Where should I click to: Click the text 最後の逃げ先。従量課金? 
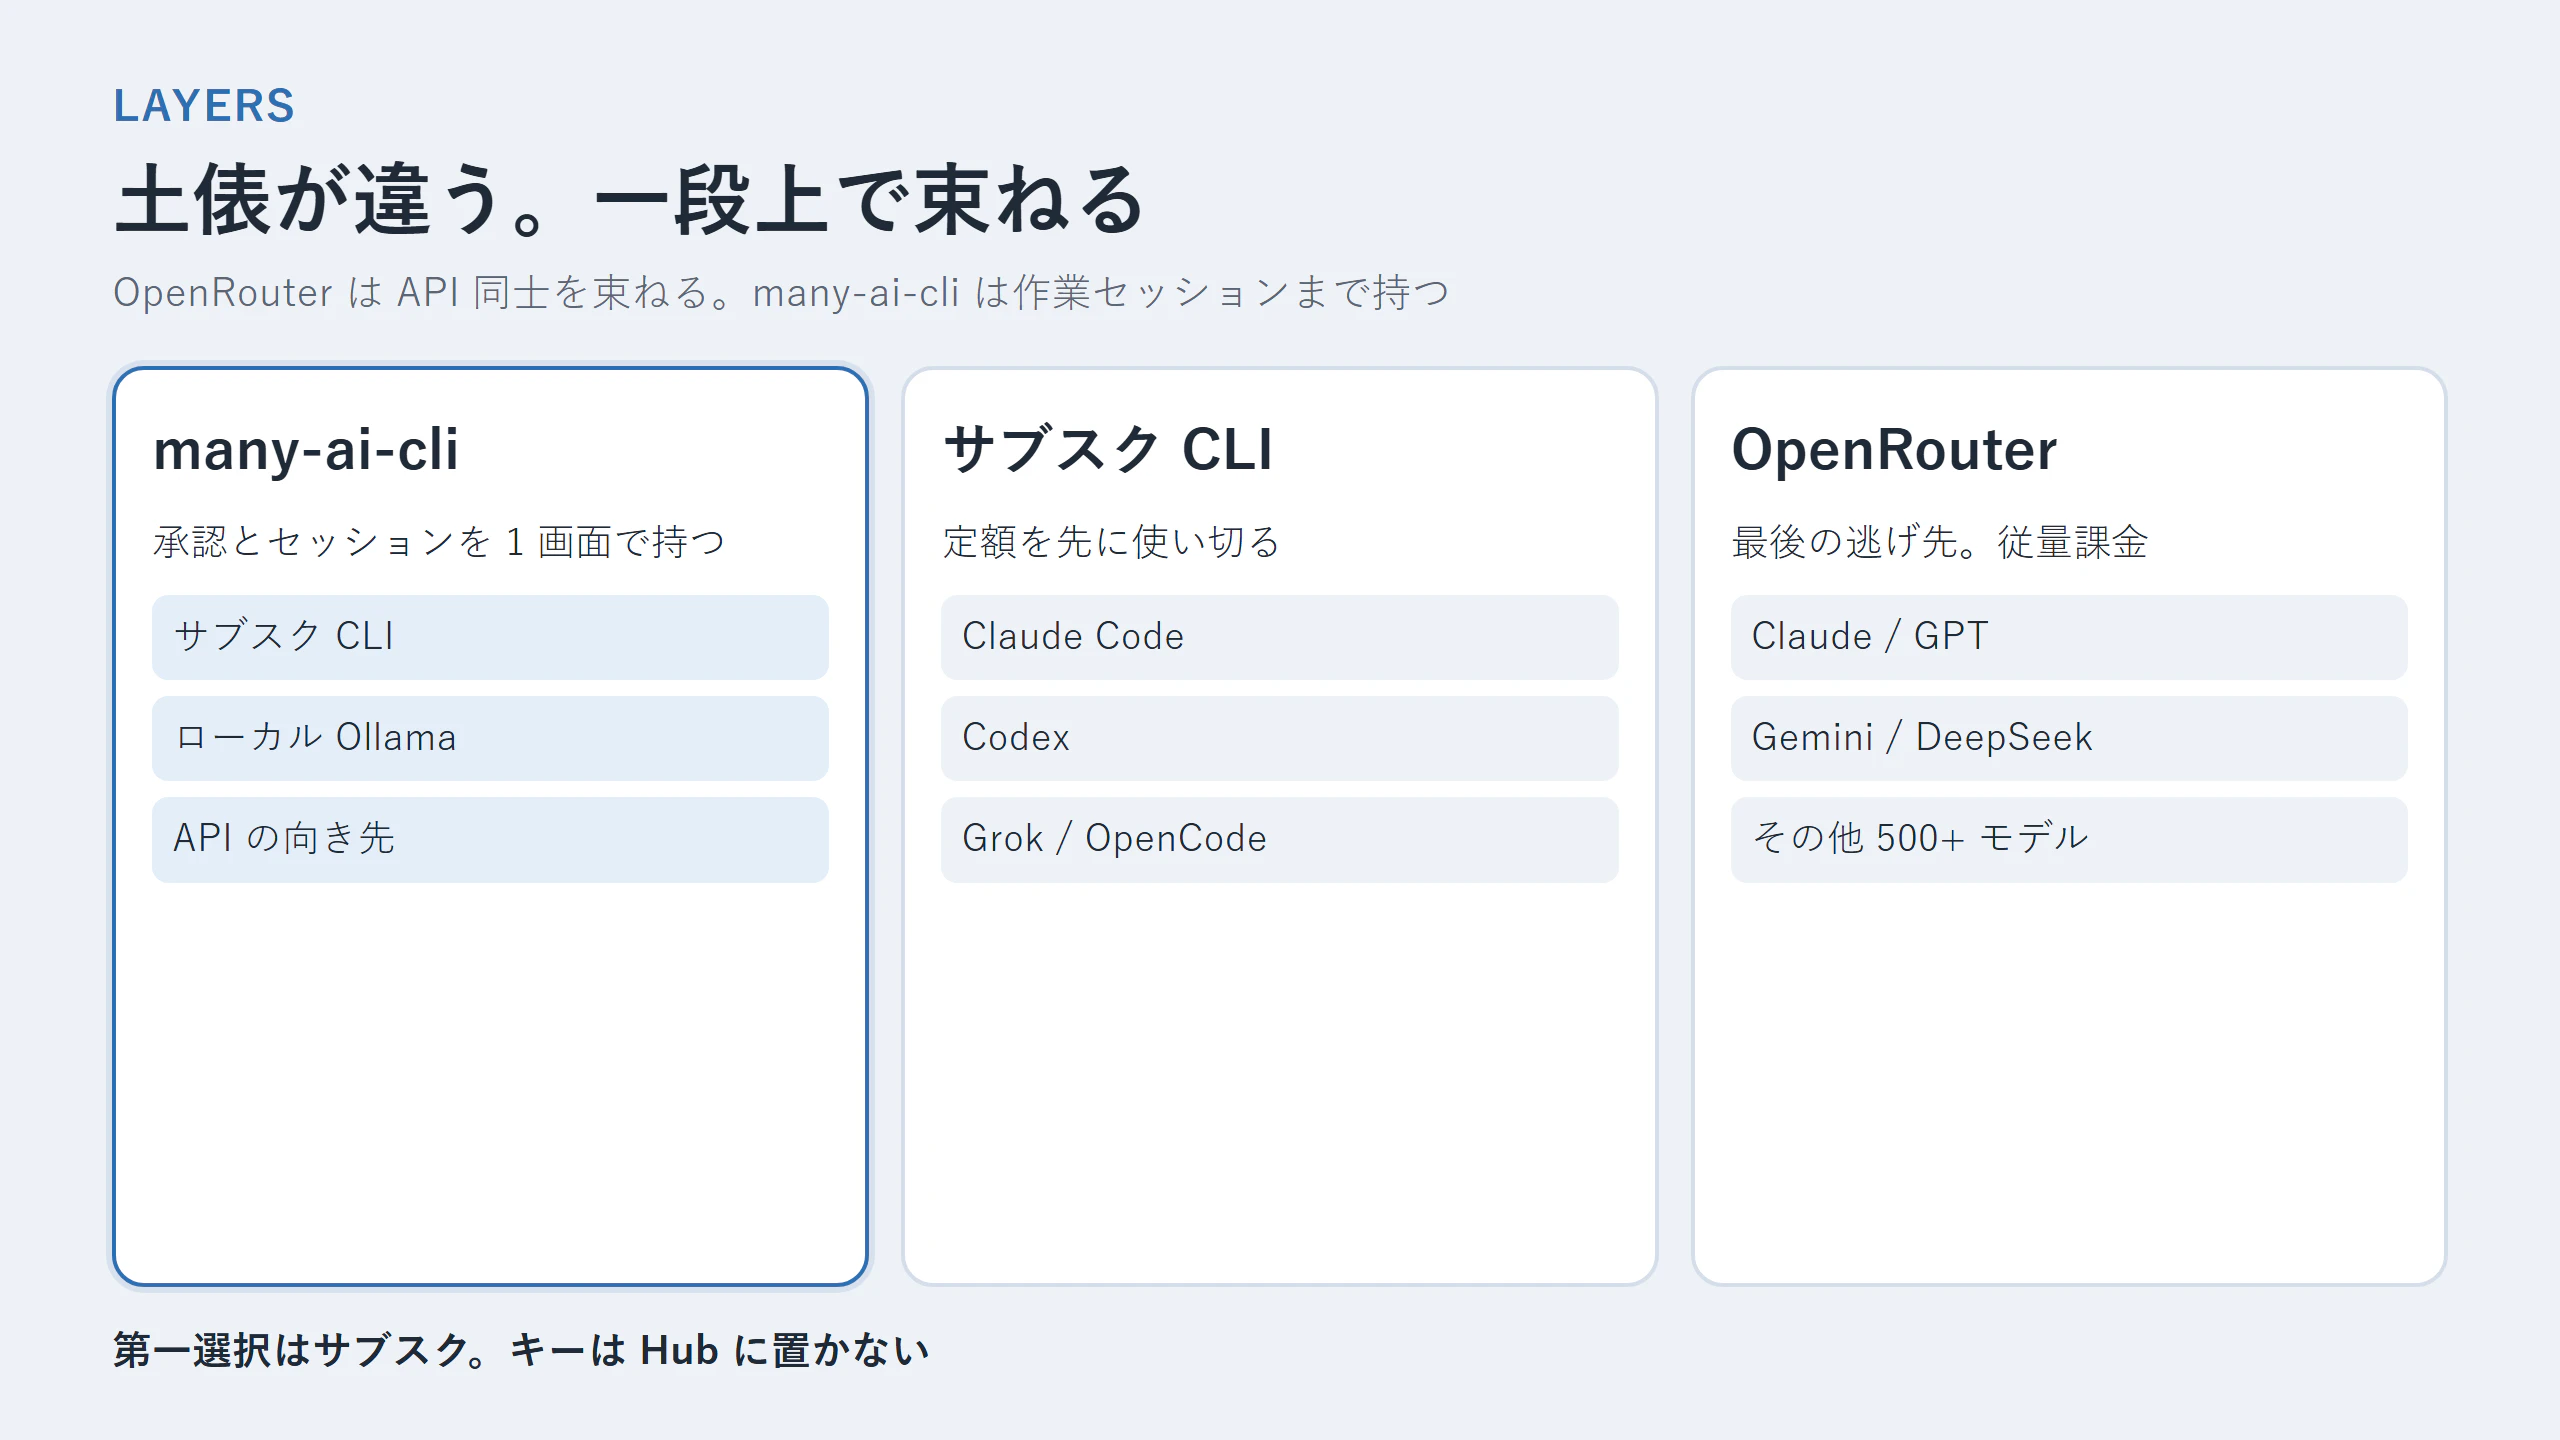pyautogui.click(x=1940, y=542)
